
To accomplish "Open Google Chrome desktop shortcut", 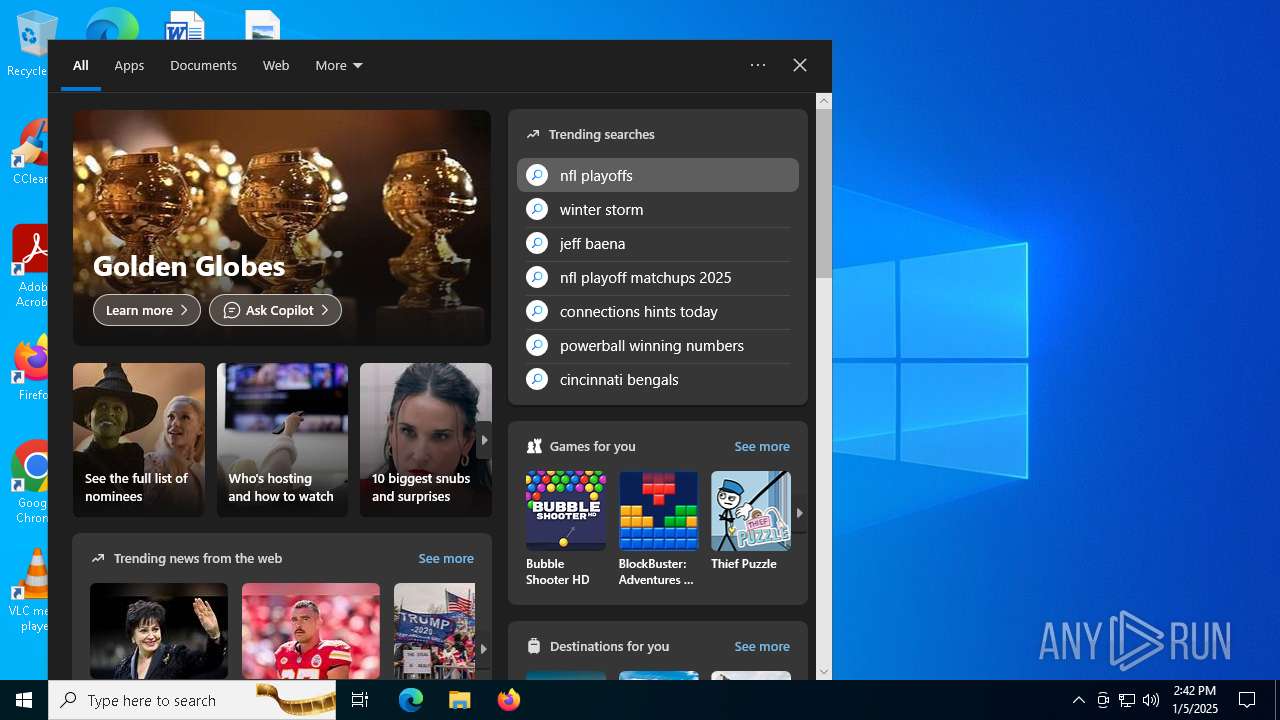I will tap(30, 481).
